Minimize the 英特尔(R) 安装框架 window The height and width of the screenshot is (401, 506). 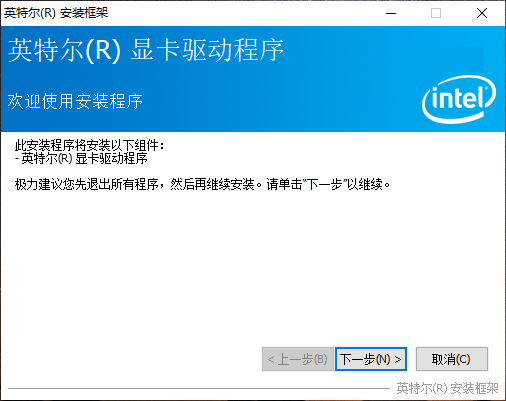point(391,13)
